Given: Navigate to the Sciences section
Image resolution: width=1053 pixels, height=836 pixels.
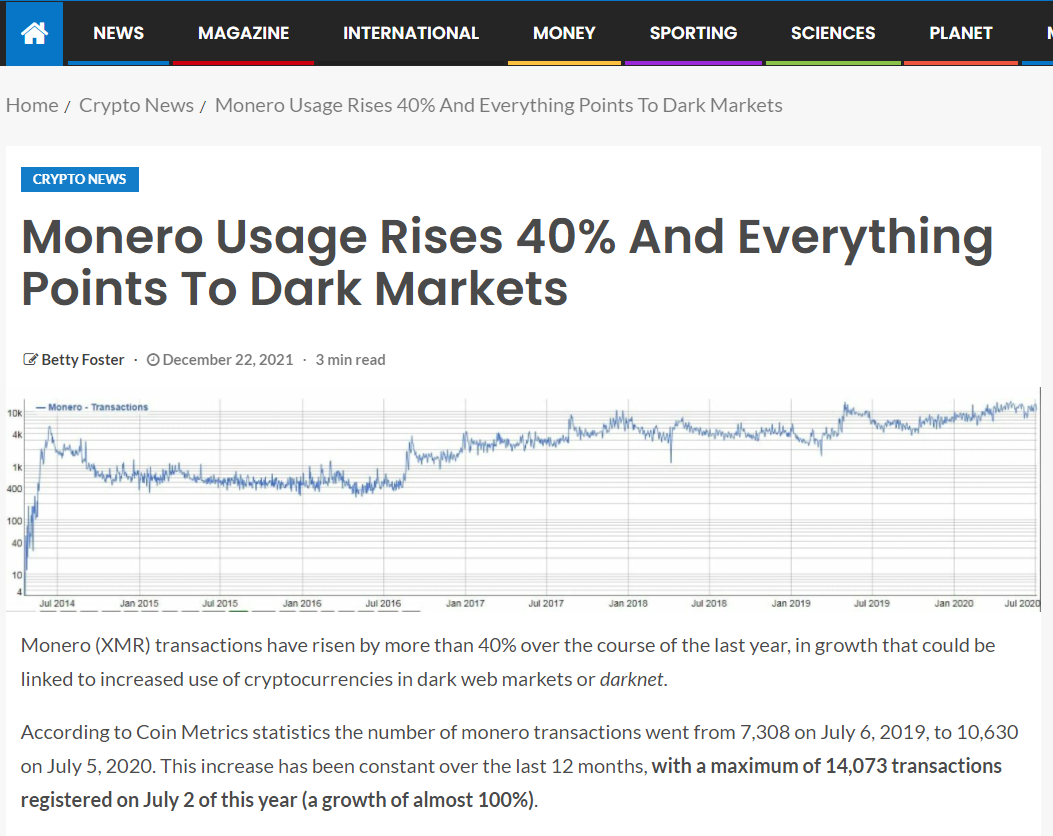Looking at the screenshot, I should [x=832, y=33].
